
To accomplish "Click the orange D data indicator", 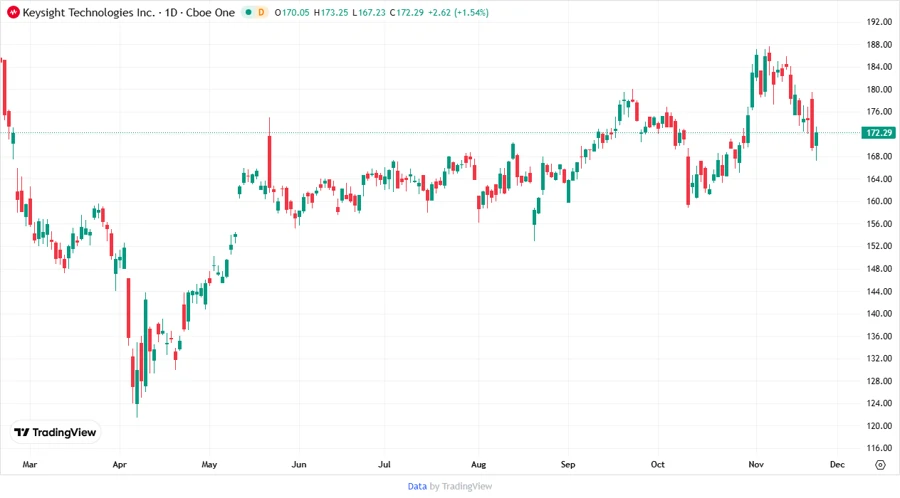I will point(261,12).
